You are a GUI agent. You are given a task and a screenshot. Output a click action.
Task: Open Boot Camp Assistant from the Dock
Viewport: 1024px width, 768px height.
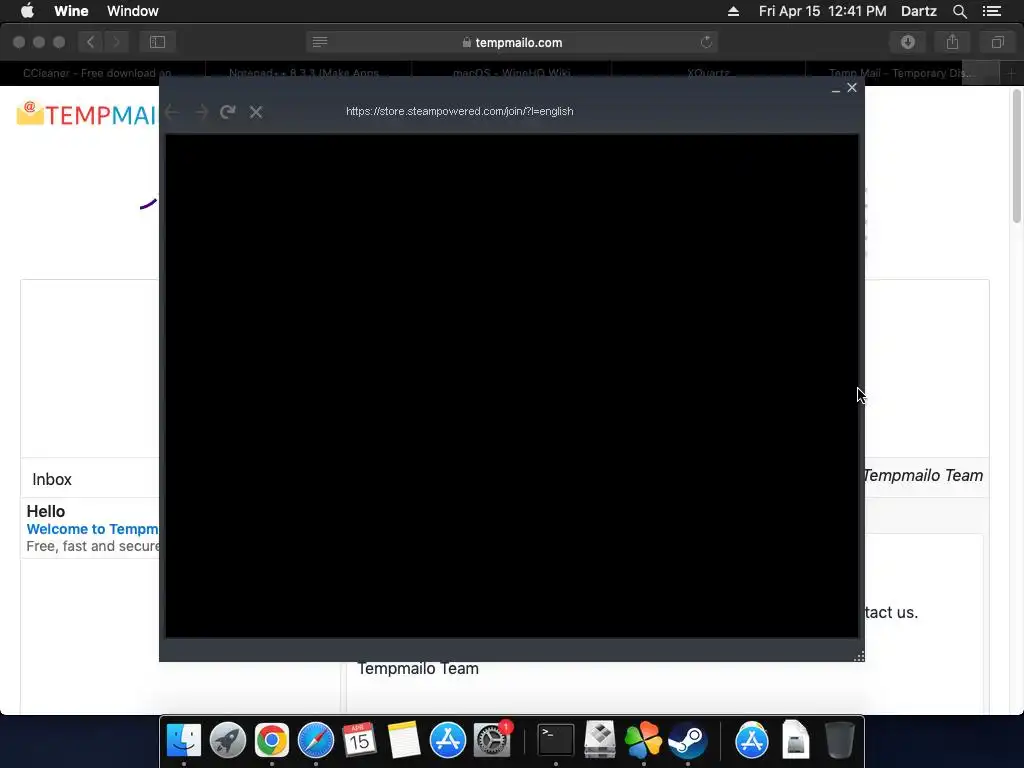[x=600, y=740]
